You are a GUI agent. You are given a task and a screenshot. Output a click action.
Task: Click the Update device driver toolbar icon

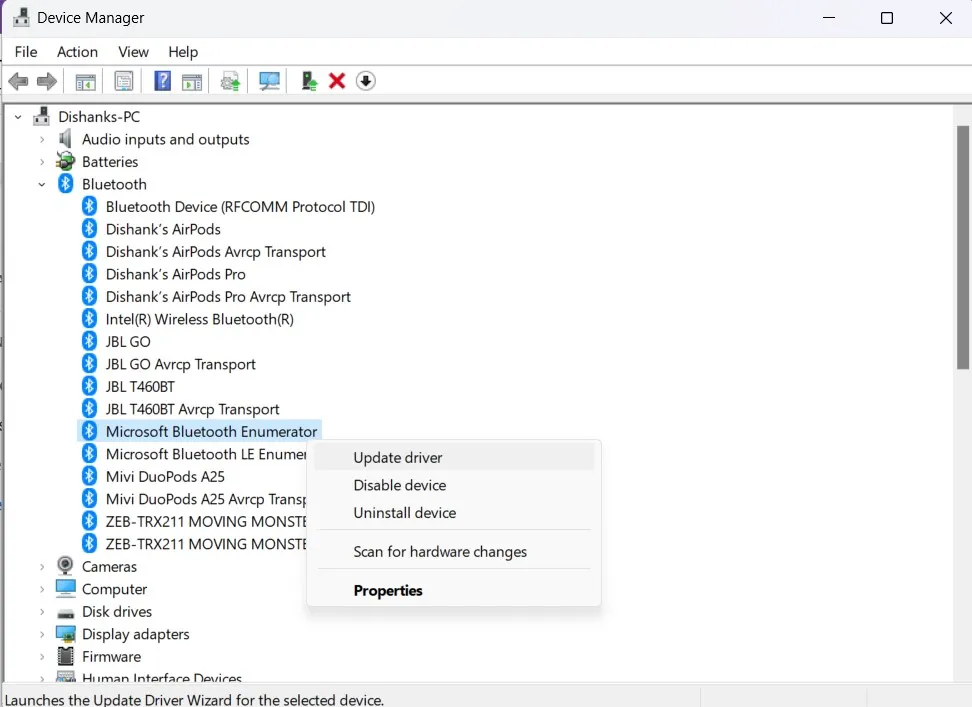(230, 81)
